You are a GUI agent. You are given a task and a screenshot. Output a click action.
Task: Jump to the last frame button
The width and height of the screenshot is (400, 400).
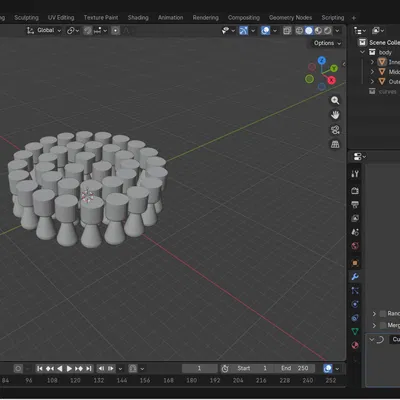pyautogui.click(x=89, y=368)
